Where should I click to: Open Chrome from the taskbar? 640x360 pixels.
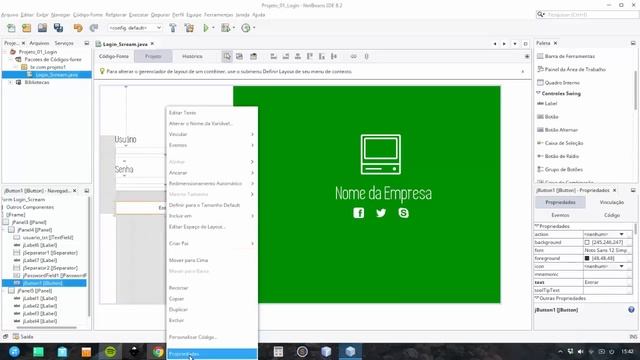[158, 351]
